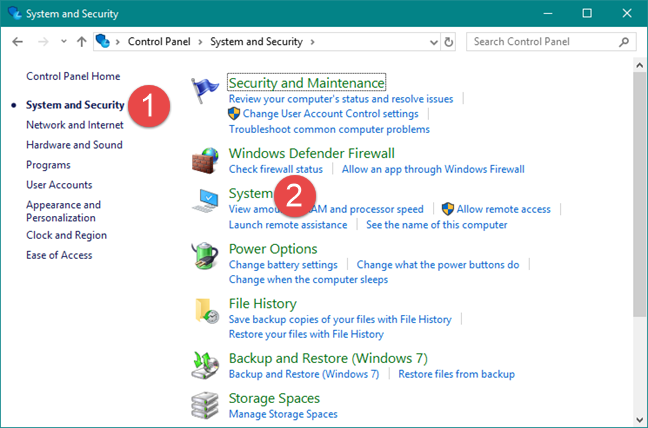The image size is (648, 428).
Task: Select System and Security in sidebar
Action: 75,105
